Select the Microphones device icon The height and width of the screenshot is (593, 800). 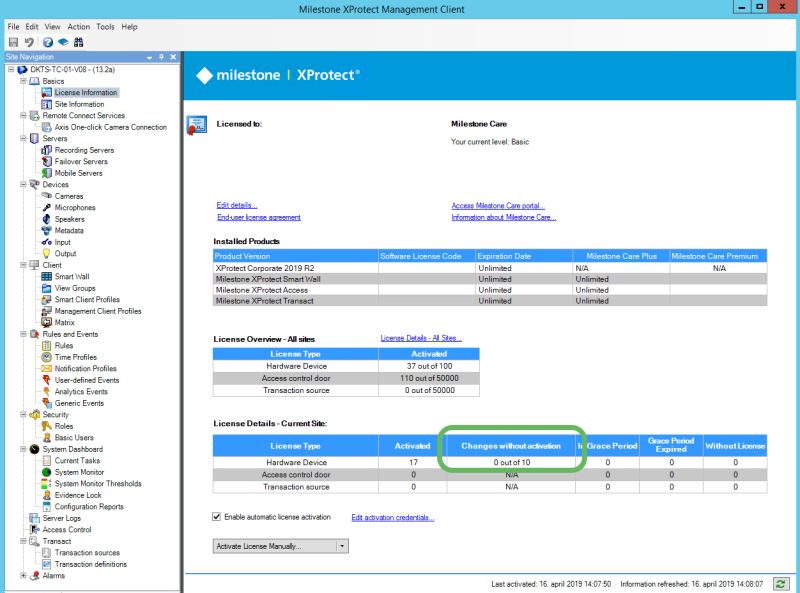click(x=45, y=207)
